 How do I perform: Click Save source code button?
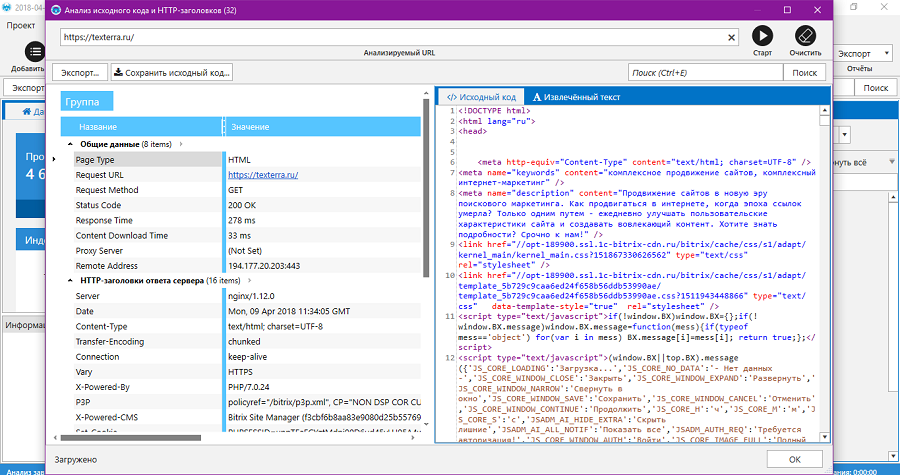(x=172, y=73)
